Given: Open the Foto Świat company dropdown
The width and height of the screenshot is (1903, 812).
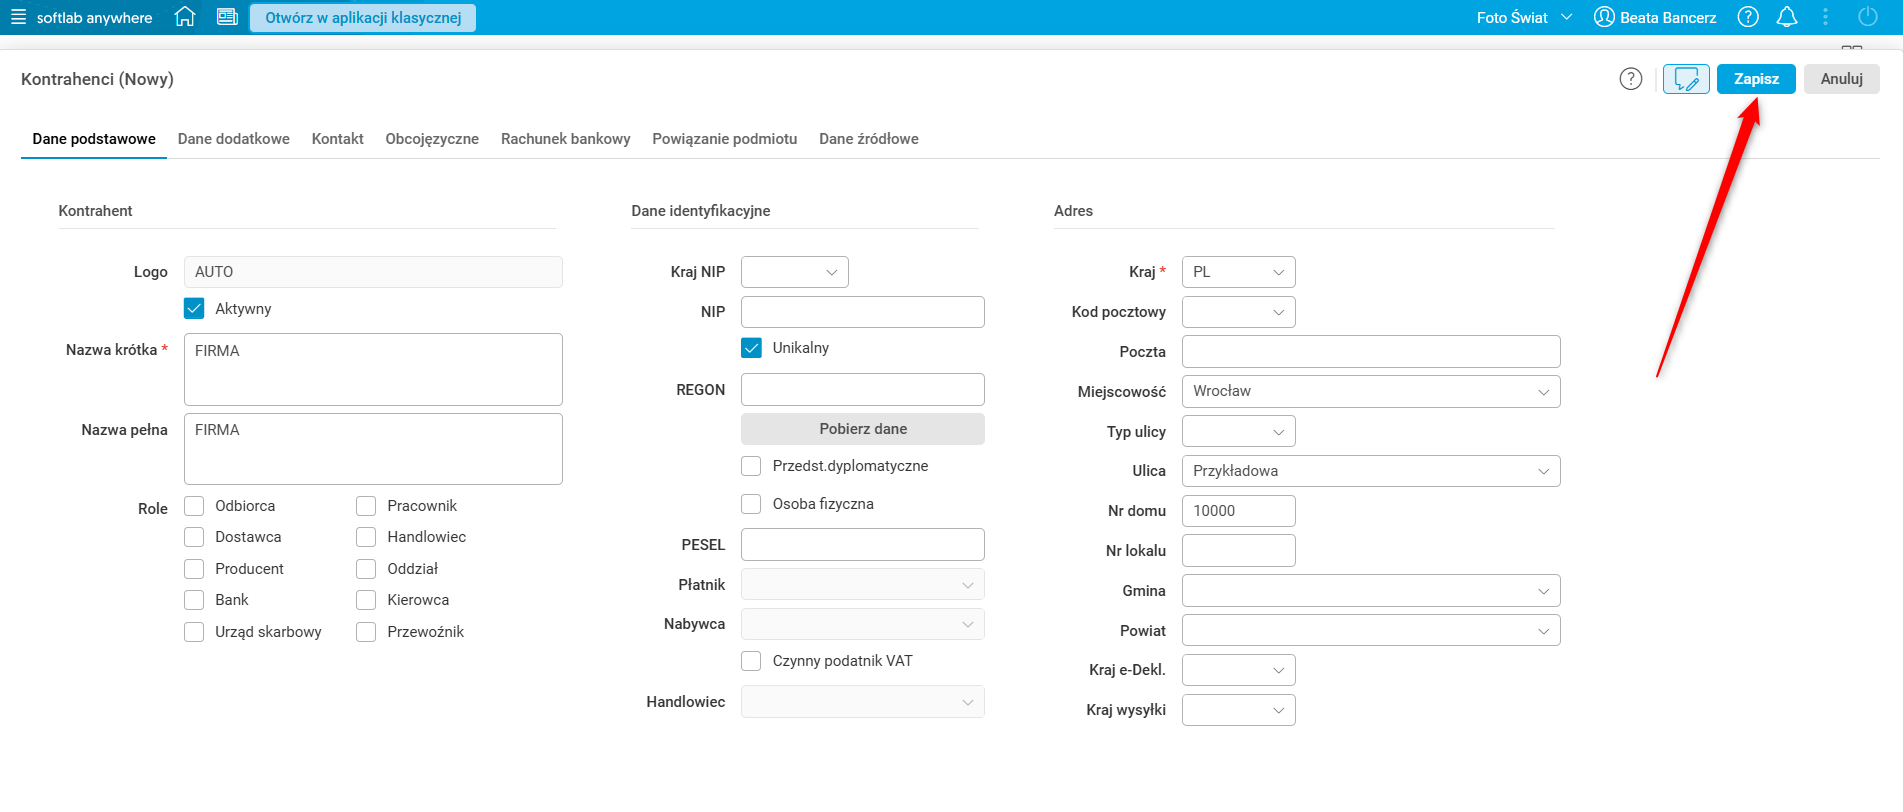Looking at the screenshot, I should click(1524, 17).
